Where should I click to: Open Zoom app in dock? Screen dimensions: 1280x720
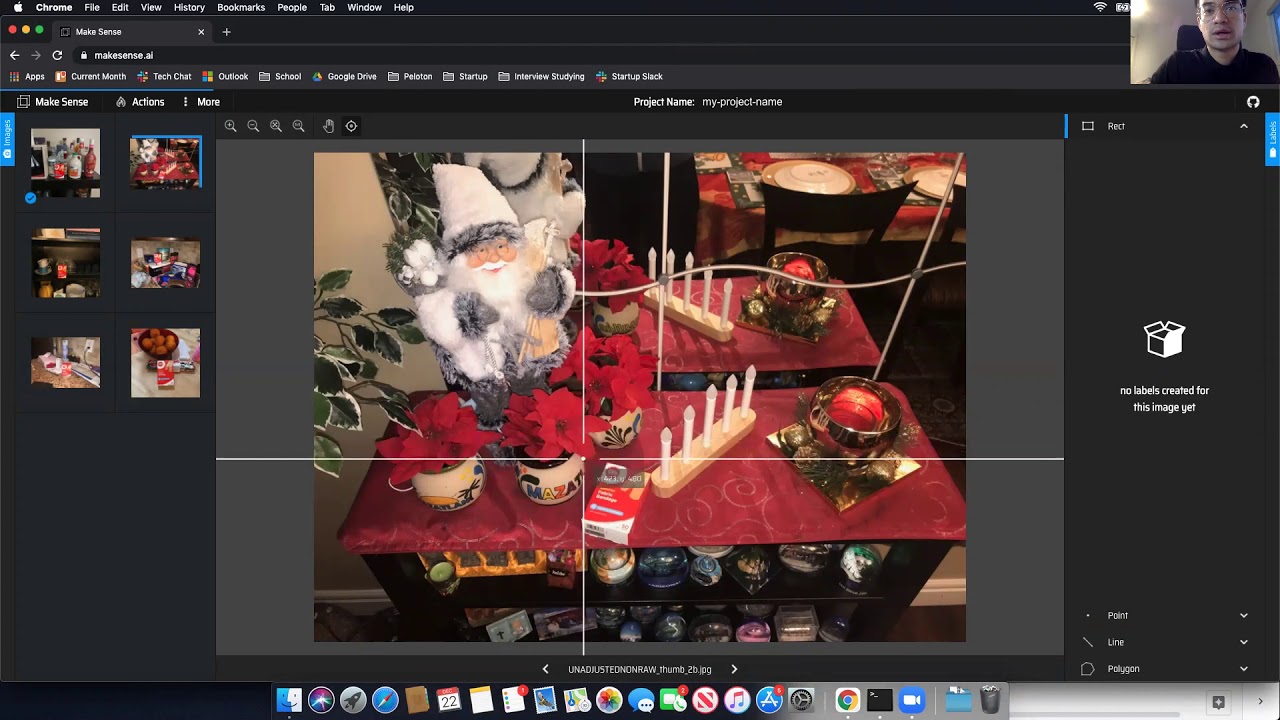912,700
